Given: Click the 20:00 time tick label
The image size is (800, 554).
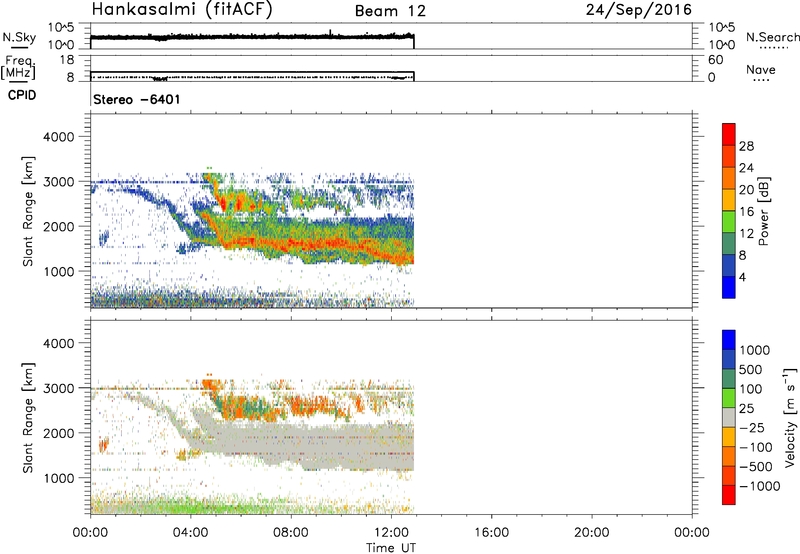Looking at the screenshot, I should [592, 533].
